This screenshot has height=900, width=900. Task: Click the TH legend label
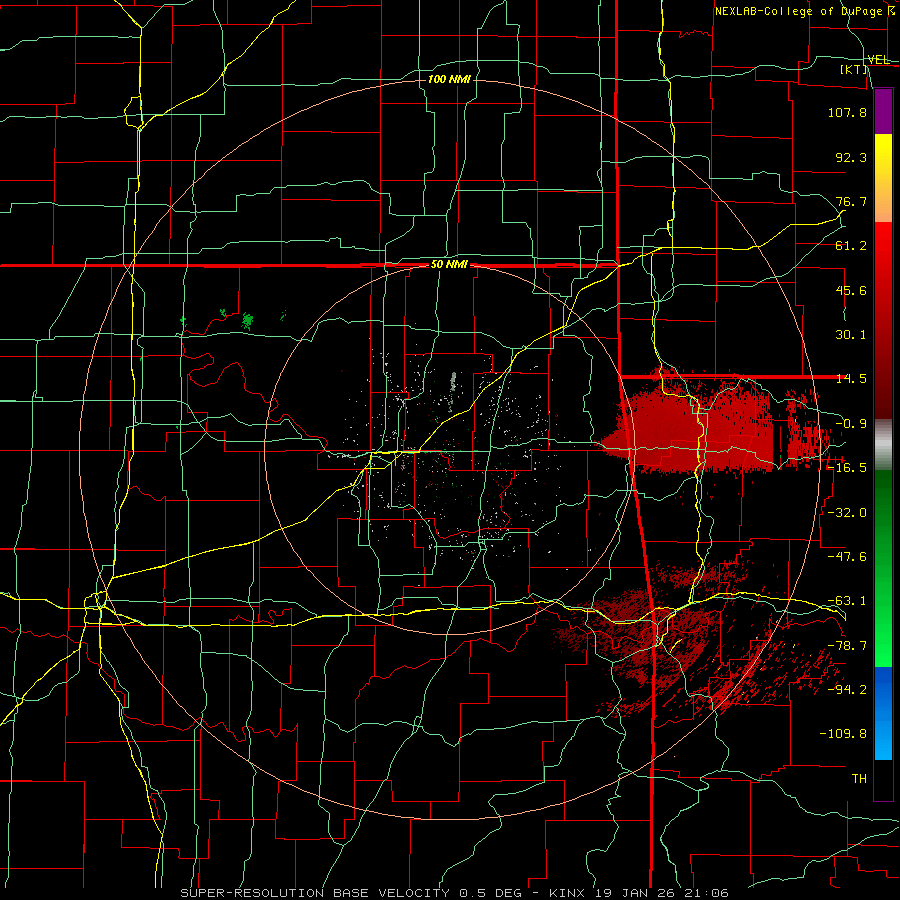[859, 779]
